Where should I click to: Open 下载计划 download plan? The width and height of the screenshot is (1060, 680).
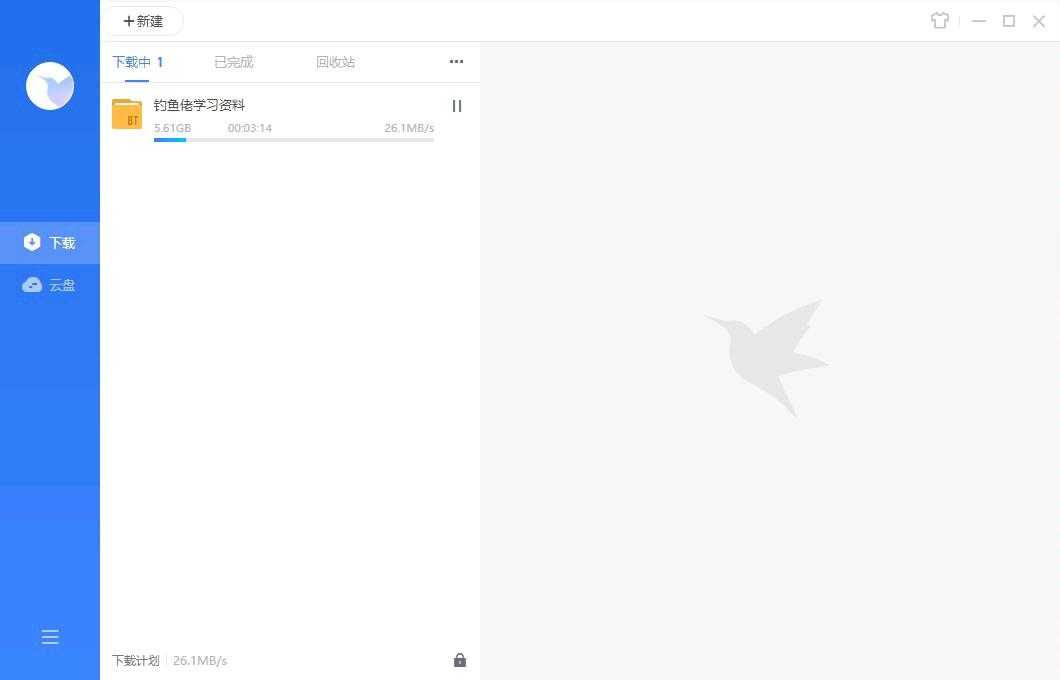(135, 660)
